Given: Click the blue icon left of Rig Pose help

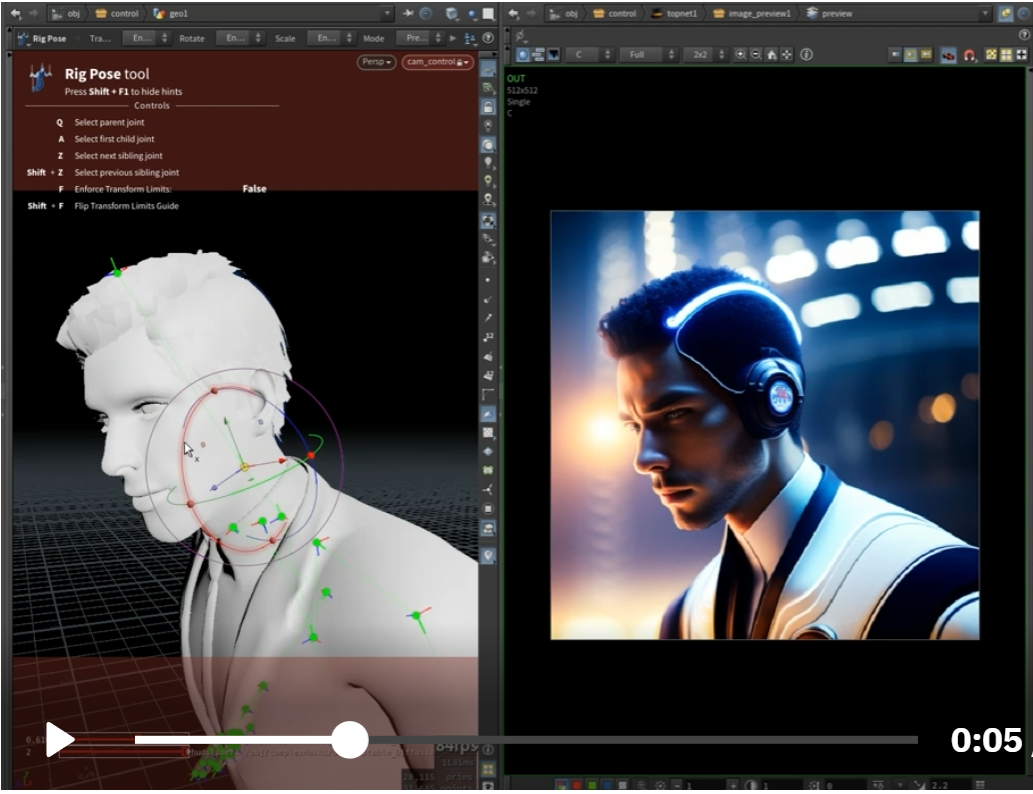Looking at the screenshot, I should [x=470, y=38].
